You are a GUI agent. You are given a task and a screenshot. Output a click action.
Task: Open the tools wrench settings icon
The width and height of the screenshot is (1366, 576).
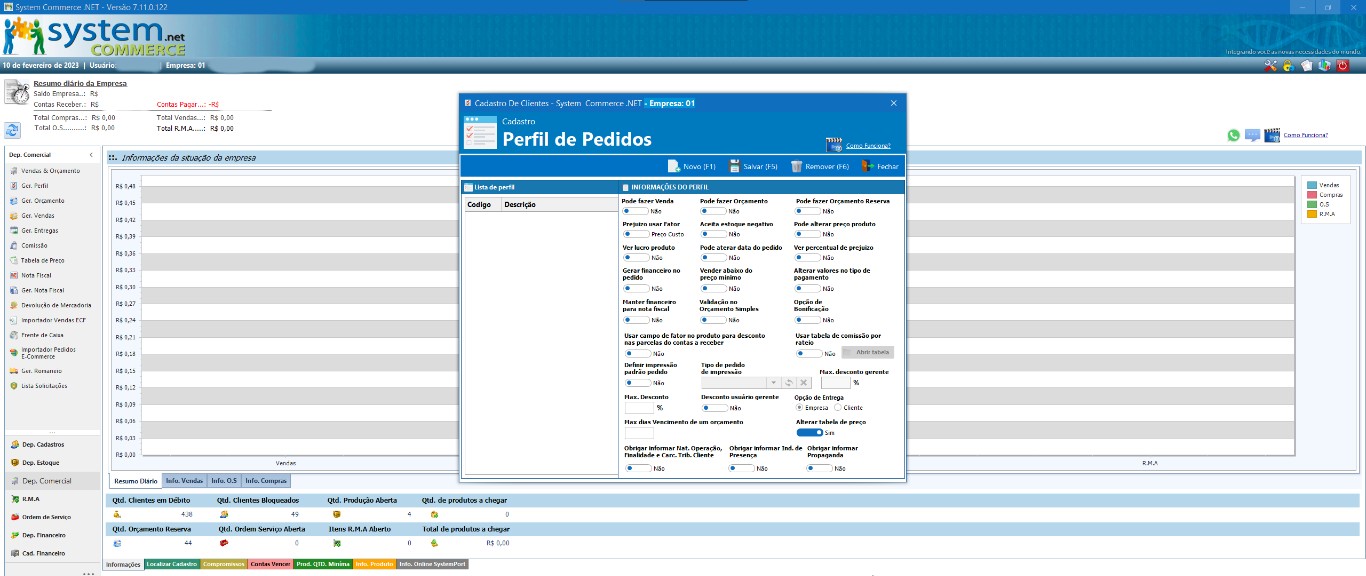tap(1271, 66)
